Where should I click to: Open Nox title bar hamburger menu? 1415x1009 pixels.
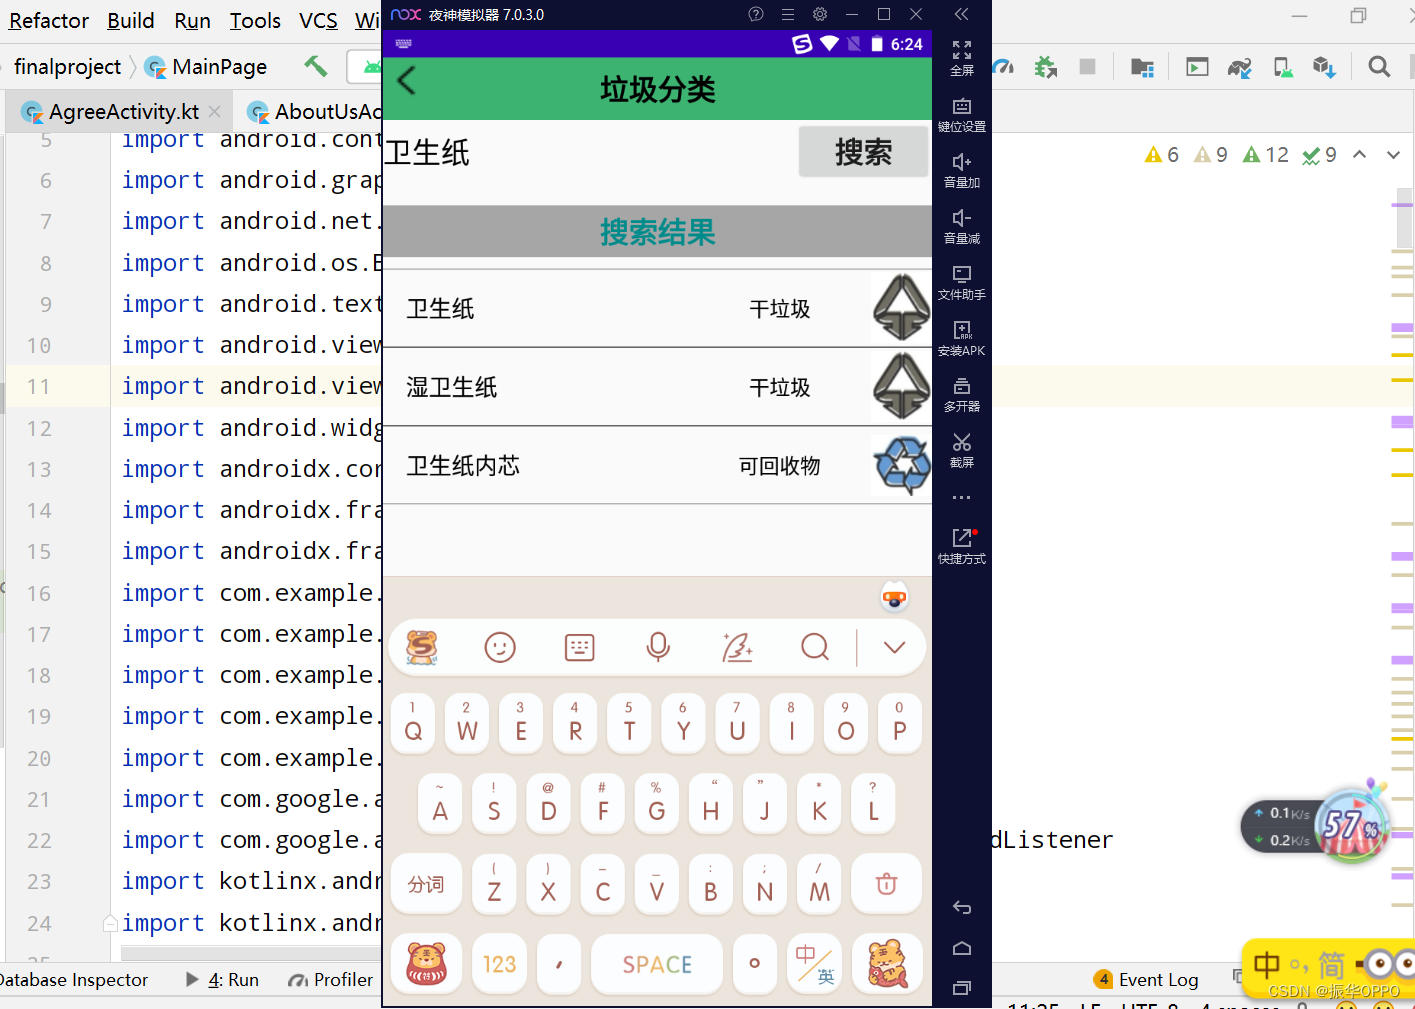tap(788, 14)
